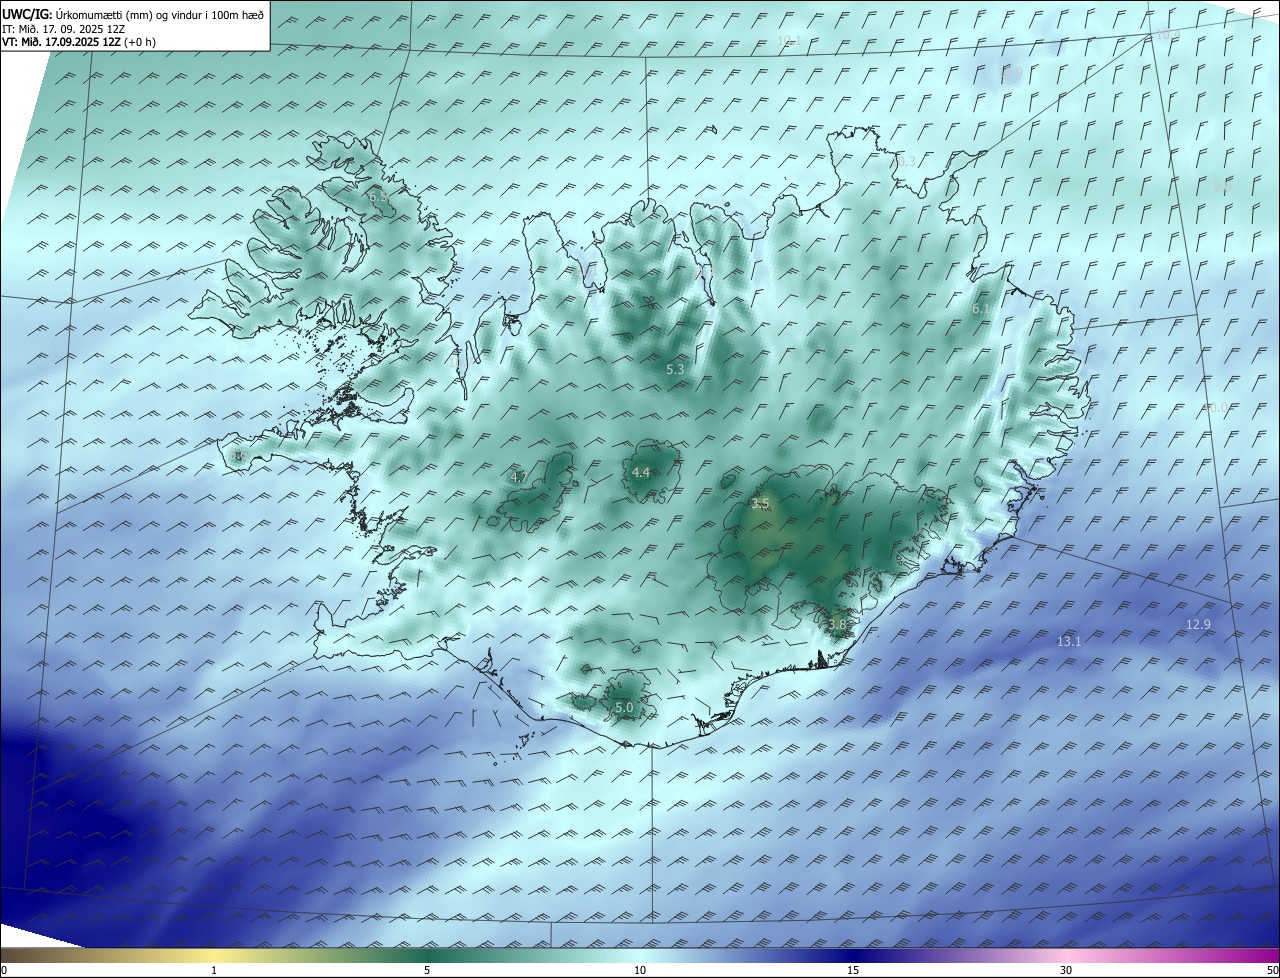Click the 5.0 value label in the south
1280x978 pixels.
(x=624, y=707)
